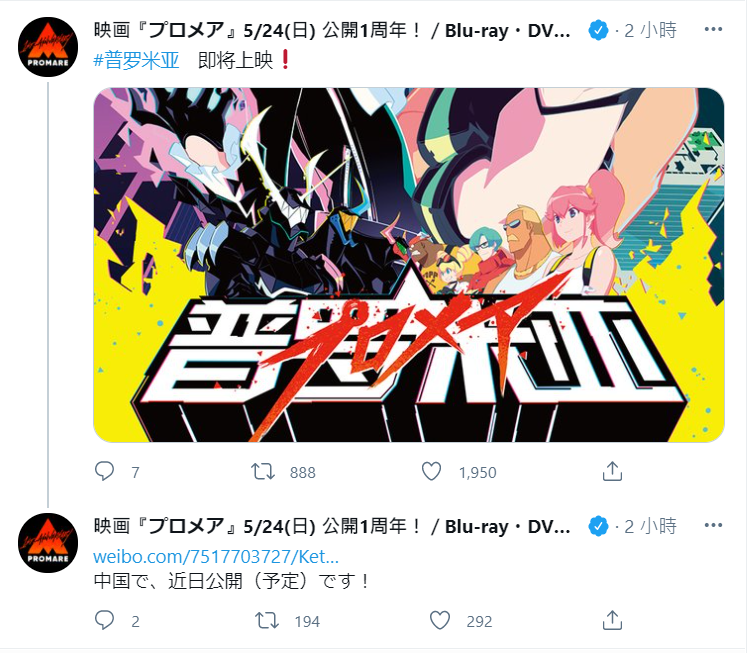Reply to the first Promare tweet
The width and height of the screenshot is (756, 653).
[x=104, y=471]
